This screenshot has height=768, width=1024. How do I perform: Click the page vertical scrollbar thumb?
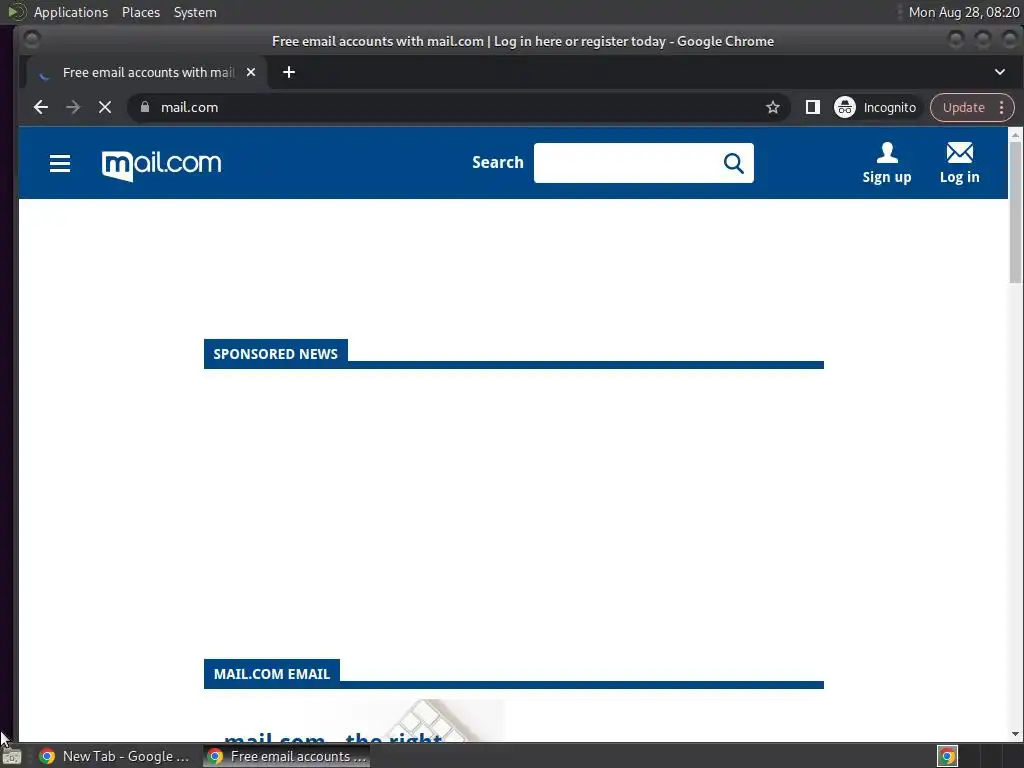[1015, 212]
